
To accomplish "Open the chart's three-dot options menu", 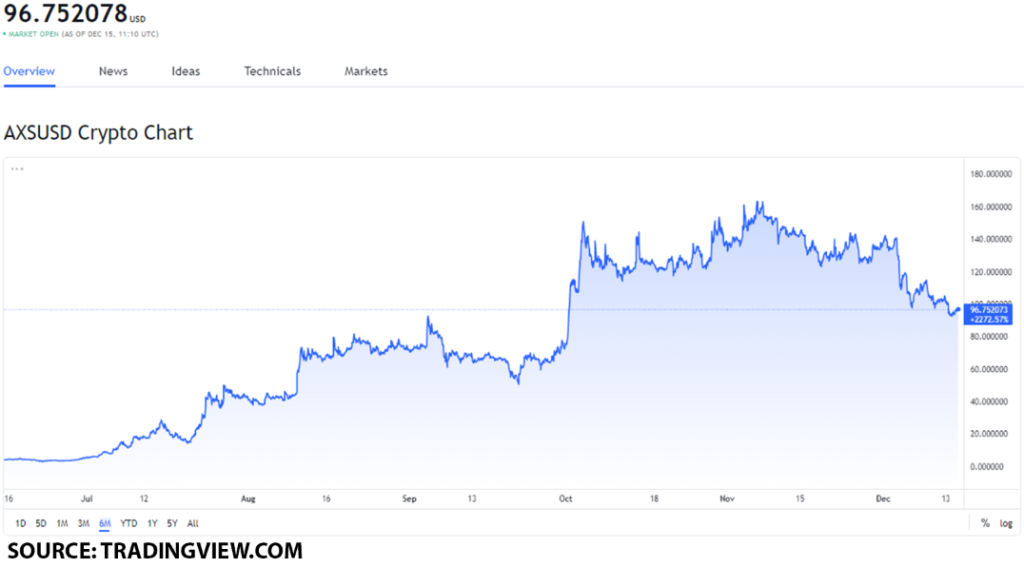I will point(17,169).
